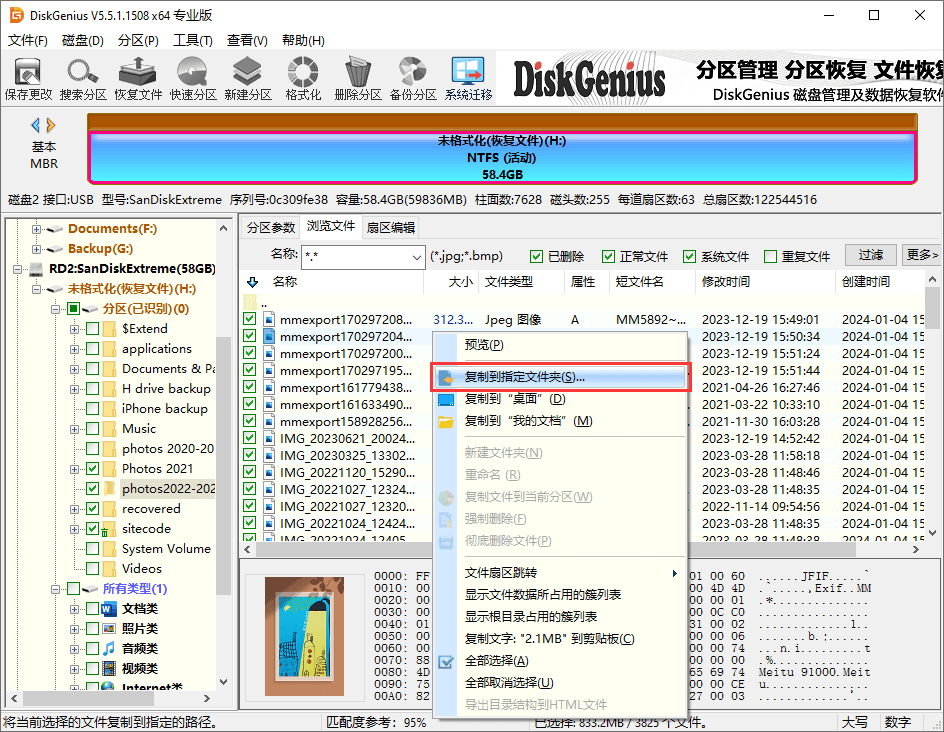Collapse the 所有类型(1) node

(55, 589)
